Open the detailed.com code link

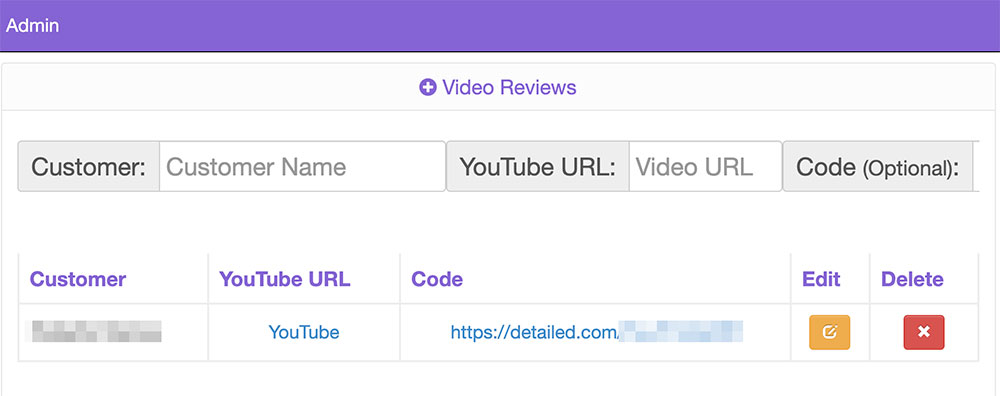597,332
